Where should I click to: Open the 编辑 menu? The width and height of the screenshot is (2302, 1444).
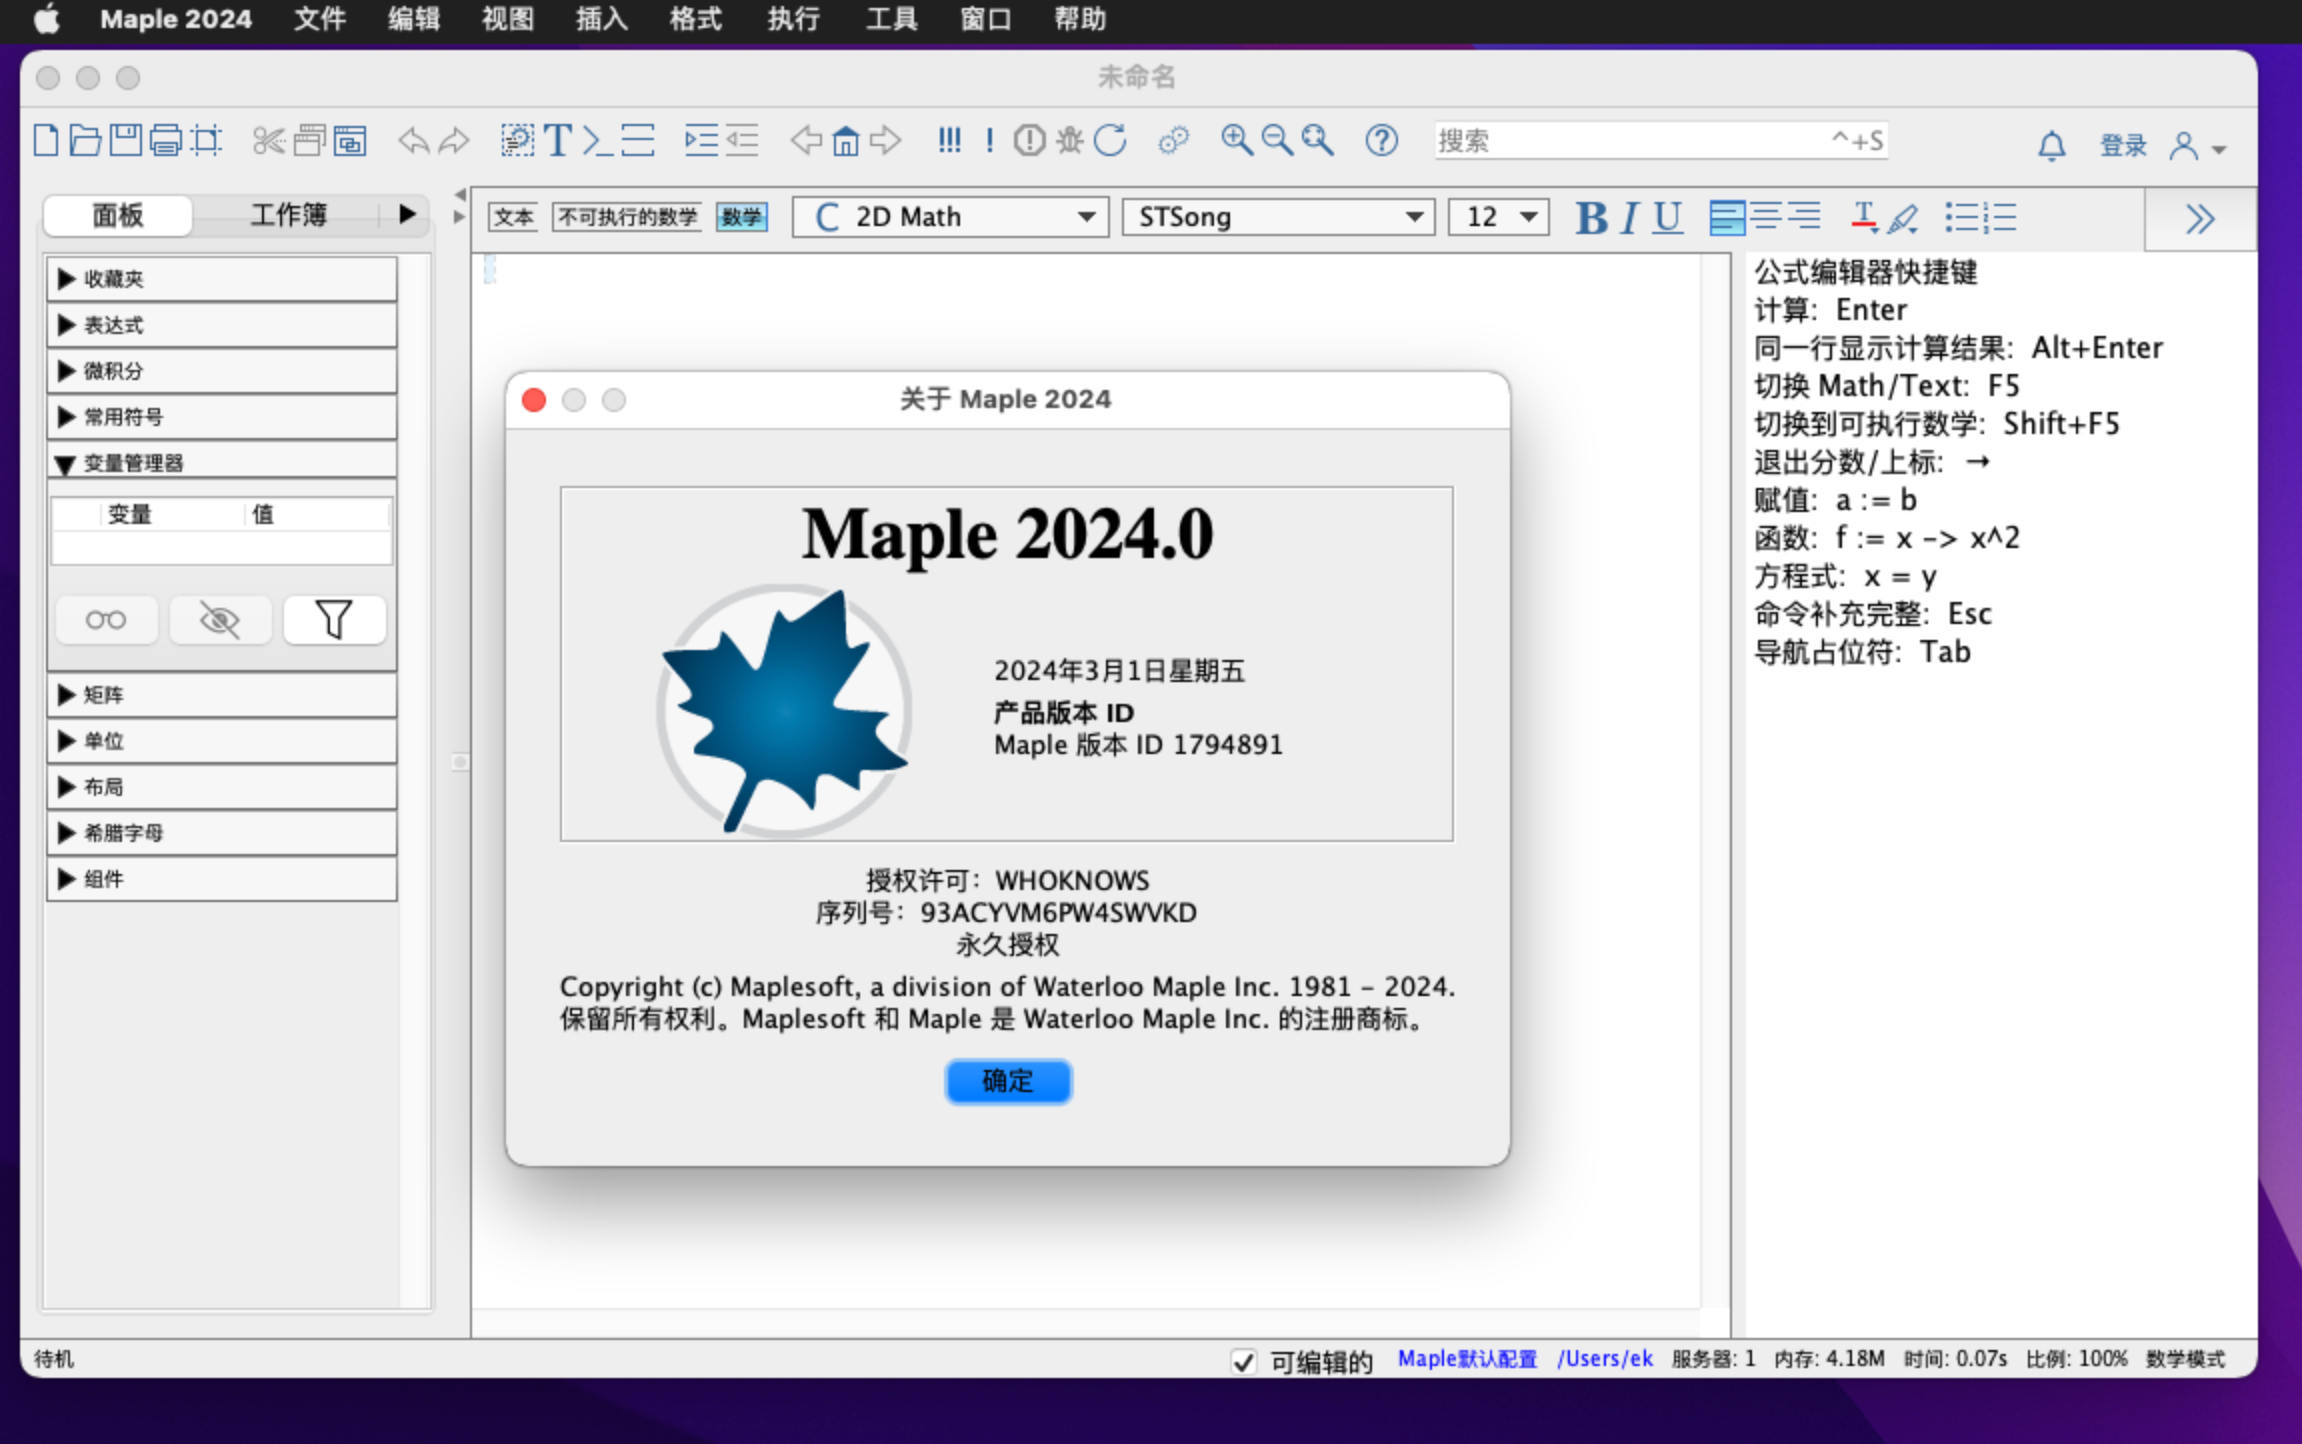point(413,19)
